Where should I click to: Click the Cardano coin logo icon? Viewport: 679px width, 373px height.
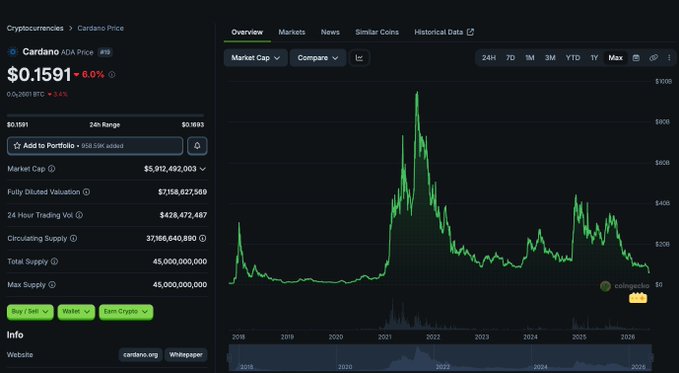point(13,52)
